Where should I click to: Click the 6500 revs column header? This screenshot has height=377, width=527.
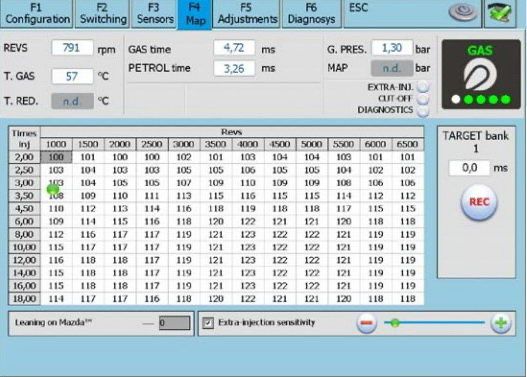(407, 144)
